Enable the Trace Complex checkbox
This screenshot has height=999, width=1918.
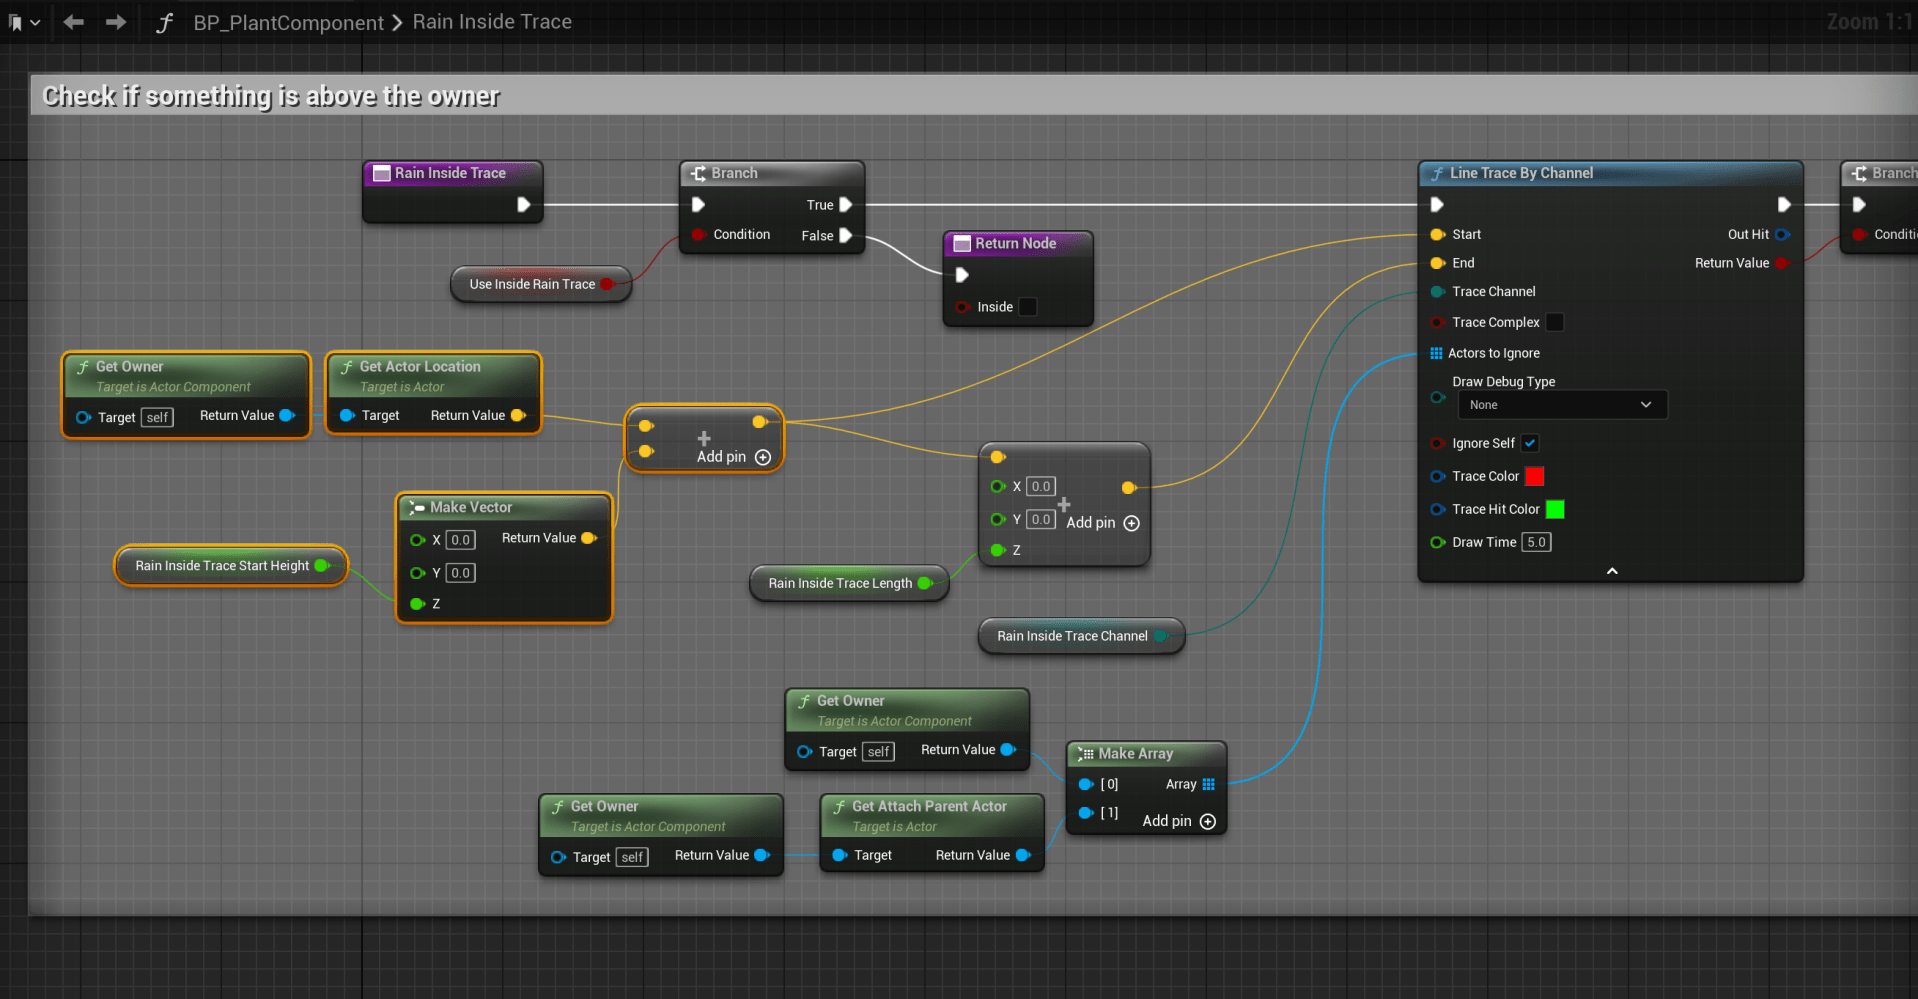pos(1554,322)
